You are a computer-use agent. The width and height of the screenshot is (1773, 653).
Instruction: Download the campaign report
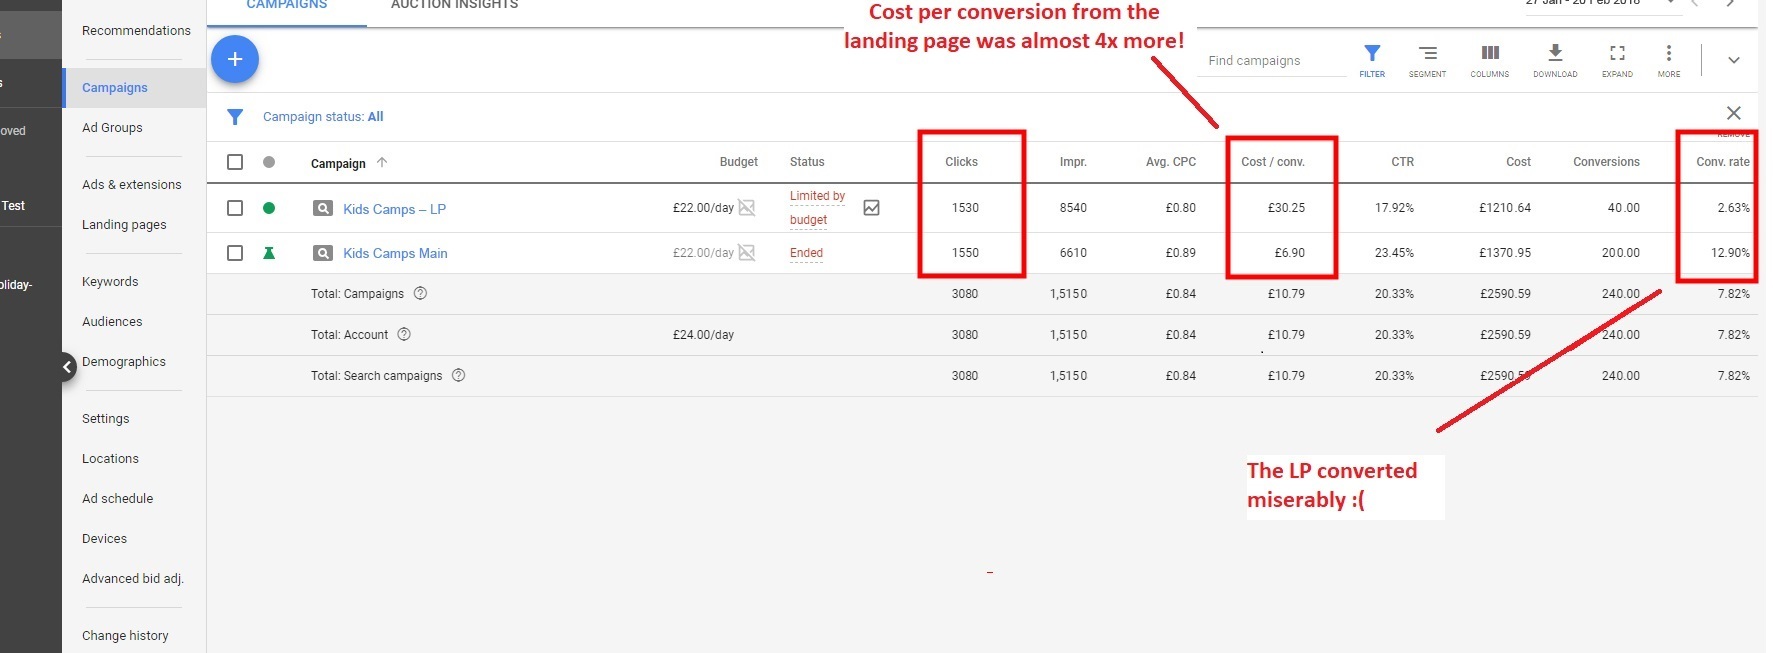point(1555,59)
